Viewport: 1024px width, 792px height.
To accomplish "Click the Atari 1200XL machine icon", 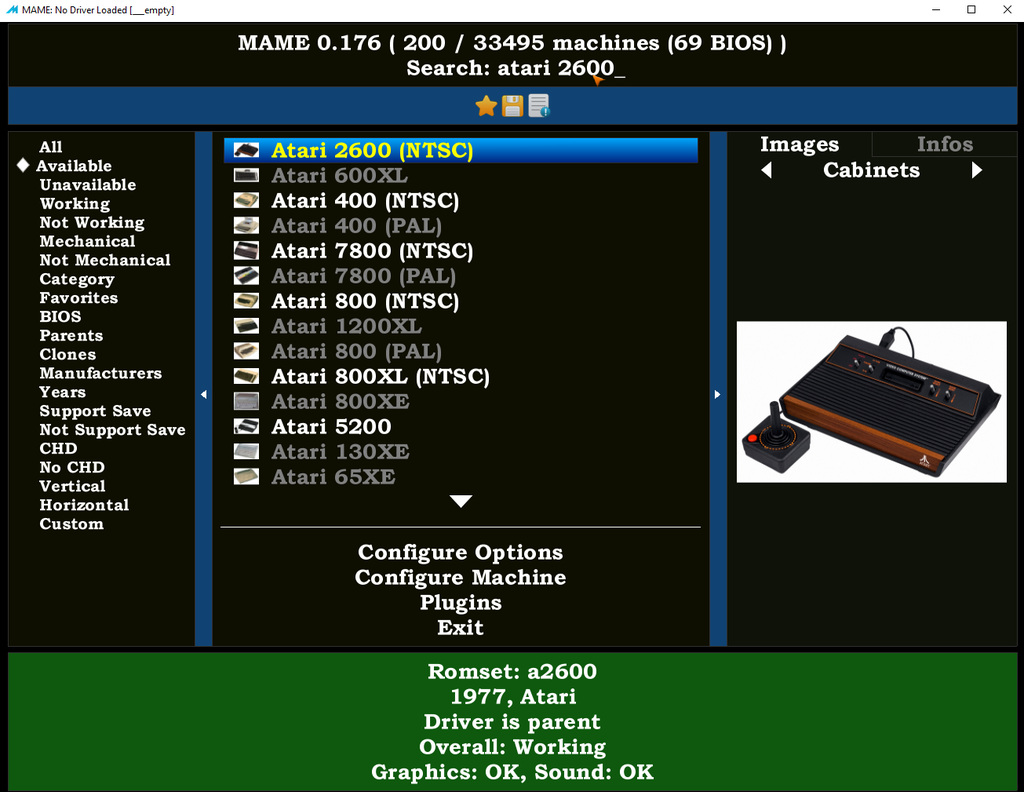I will [246, 326].
